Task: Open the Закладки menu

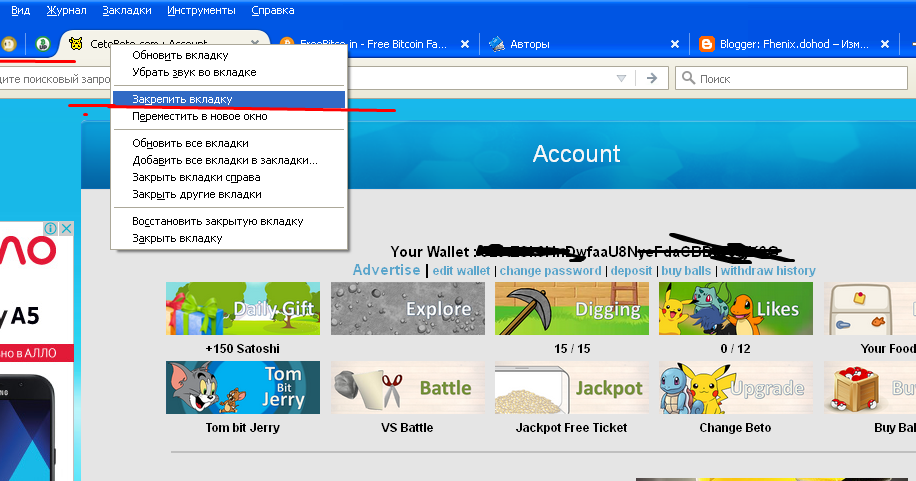Action: click(x=127, y=11)
